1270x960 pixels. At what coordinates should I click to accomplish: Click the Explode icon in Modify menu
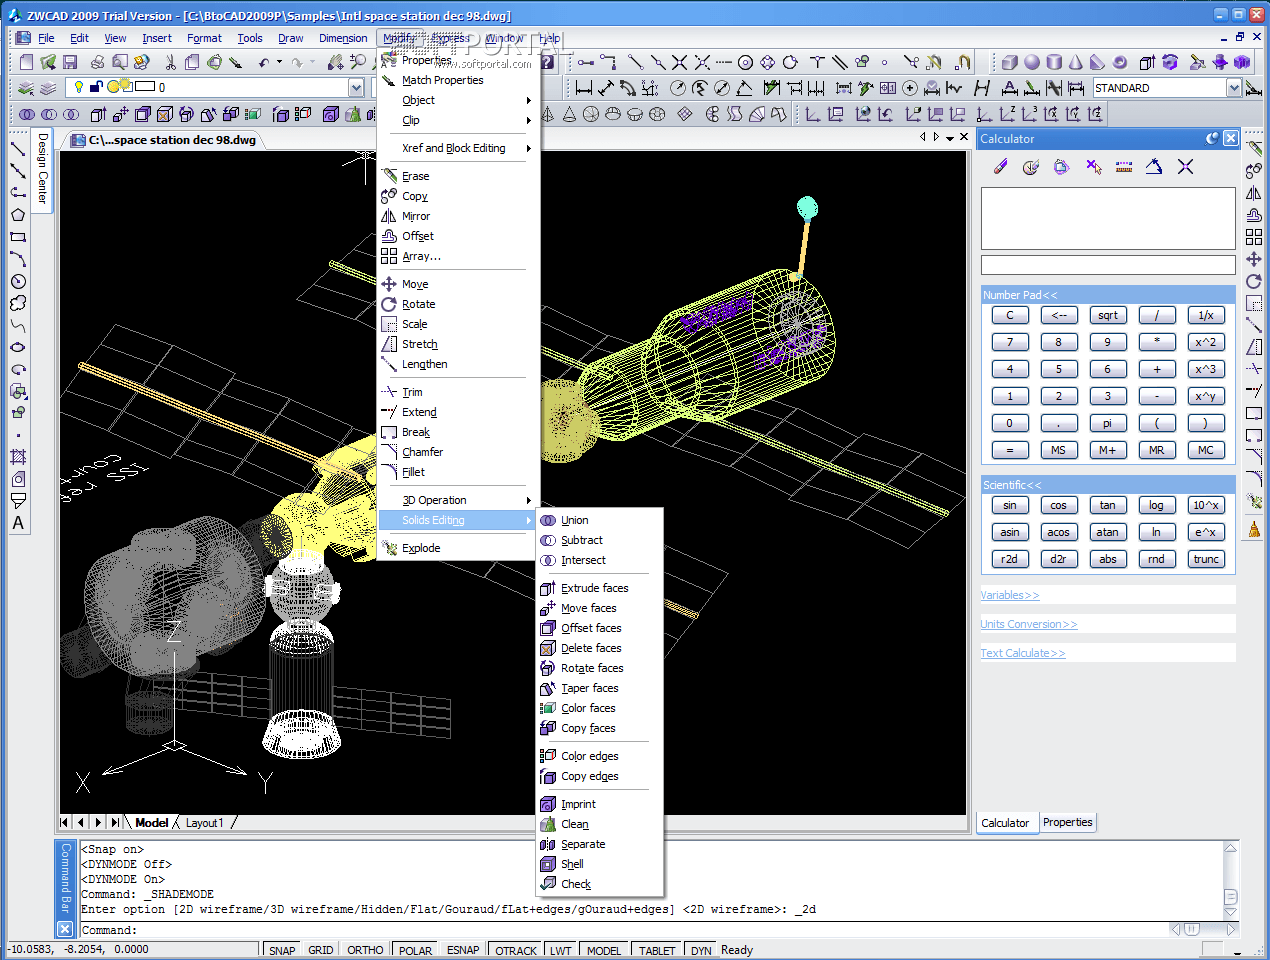point(389,548)
